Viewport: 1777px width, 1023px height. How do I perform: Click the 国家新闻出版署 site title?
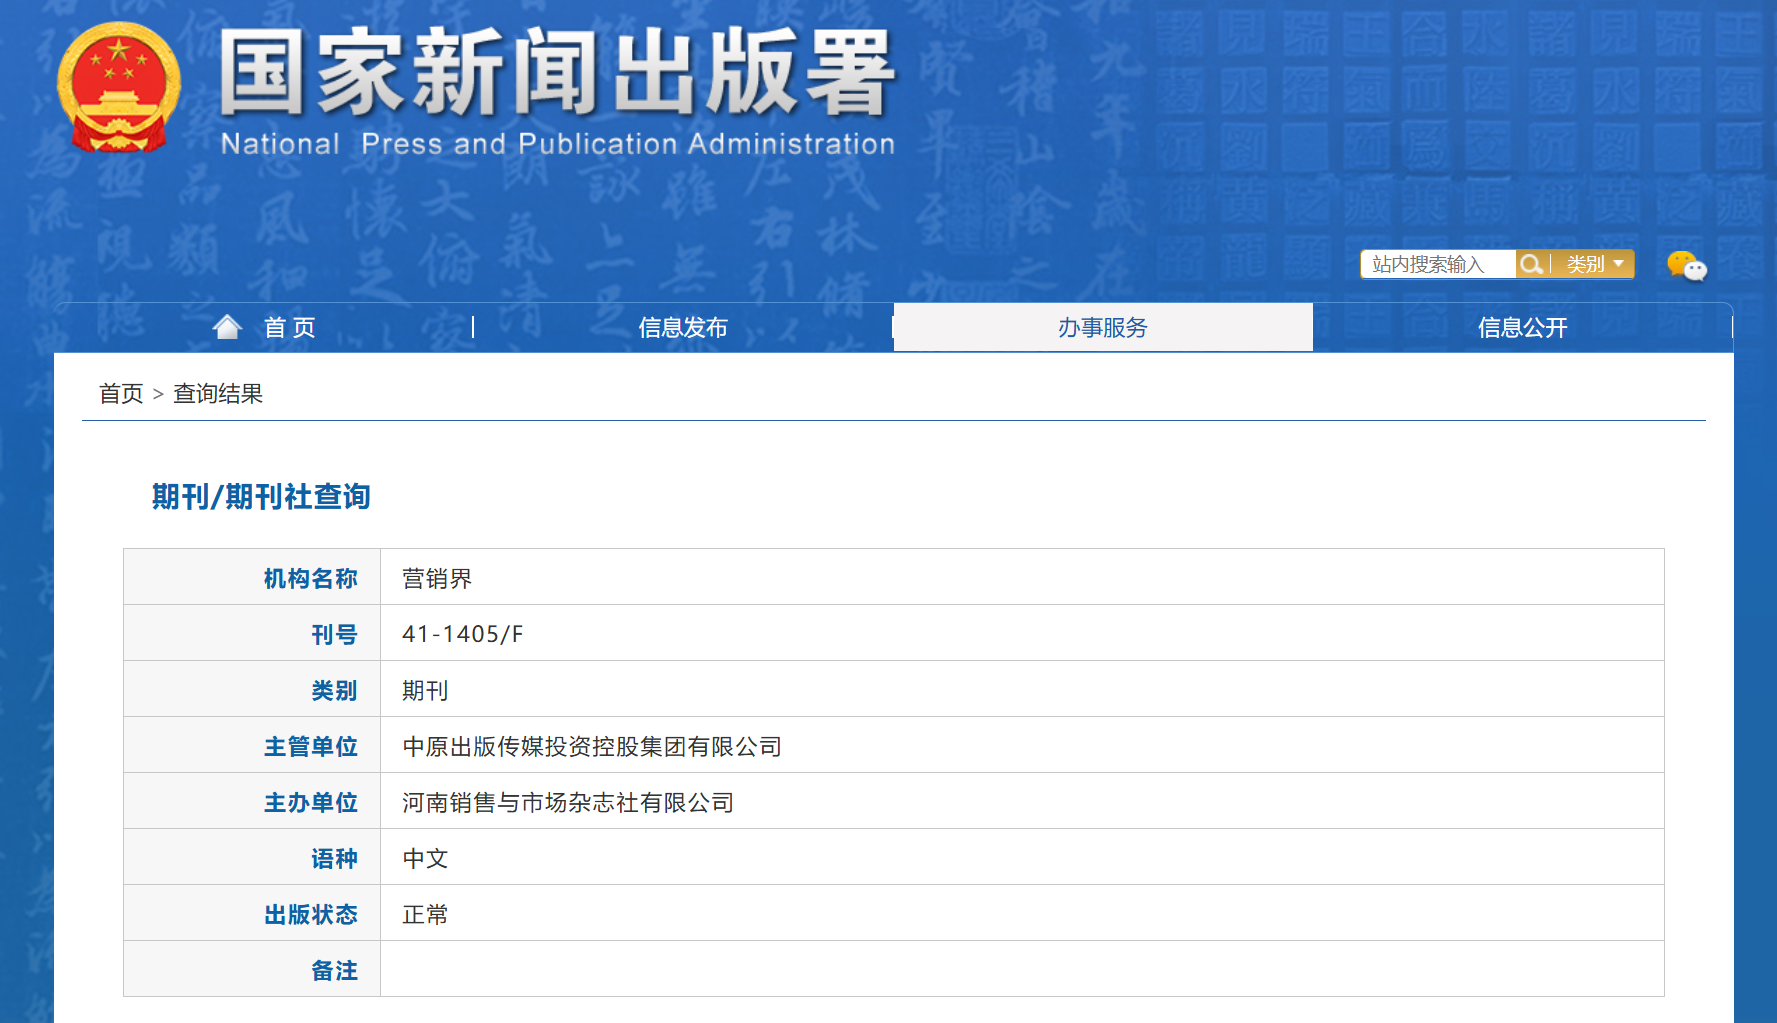[x=556, y=72]
